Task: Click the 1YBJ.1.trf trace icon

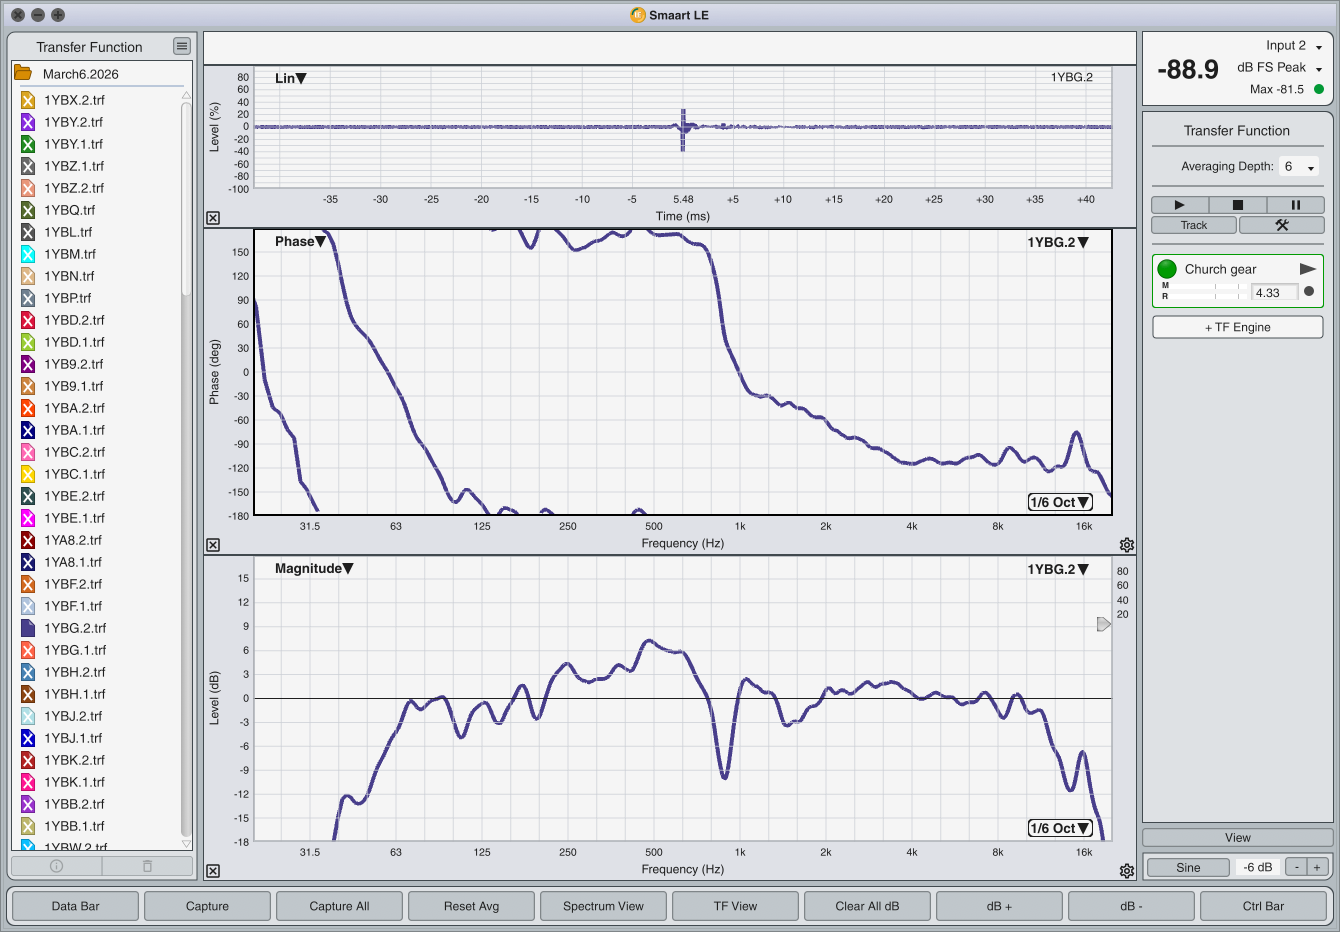Action: (x=28, y=738)
